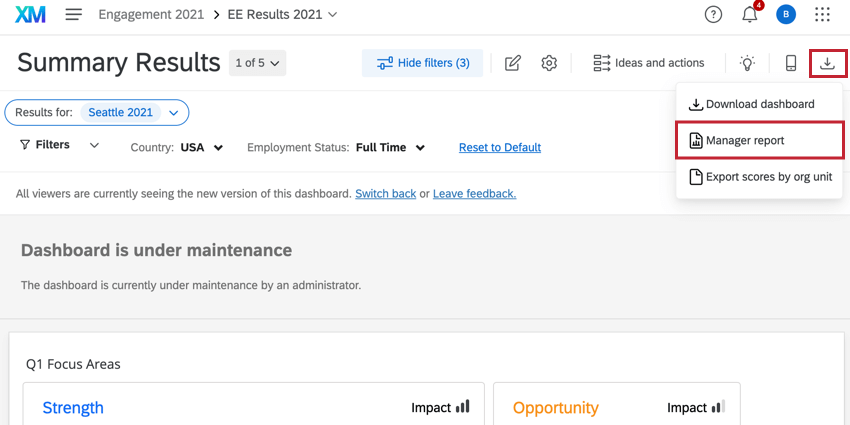Image resolution: width=850 pixels, height=425 pixels.
Task: Toggle mobile preview icon
Action: point(791,63)
